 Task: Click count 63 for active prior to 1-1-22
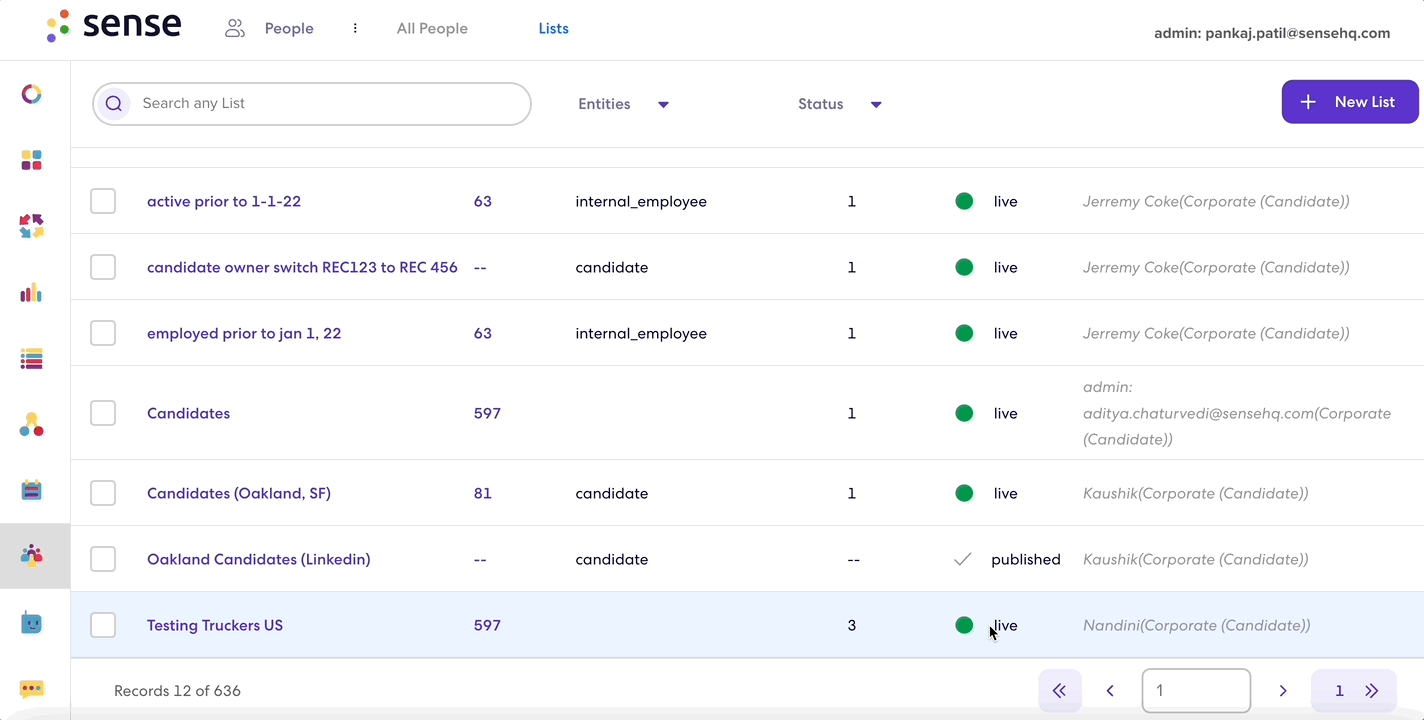483,201
